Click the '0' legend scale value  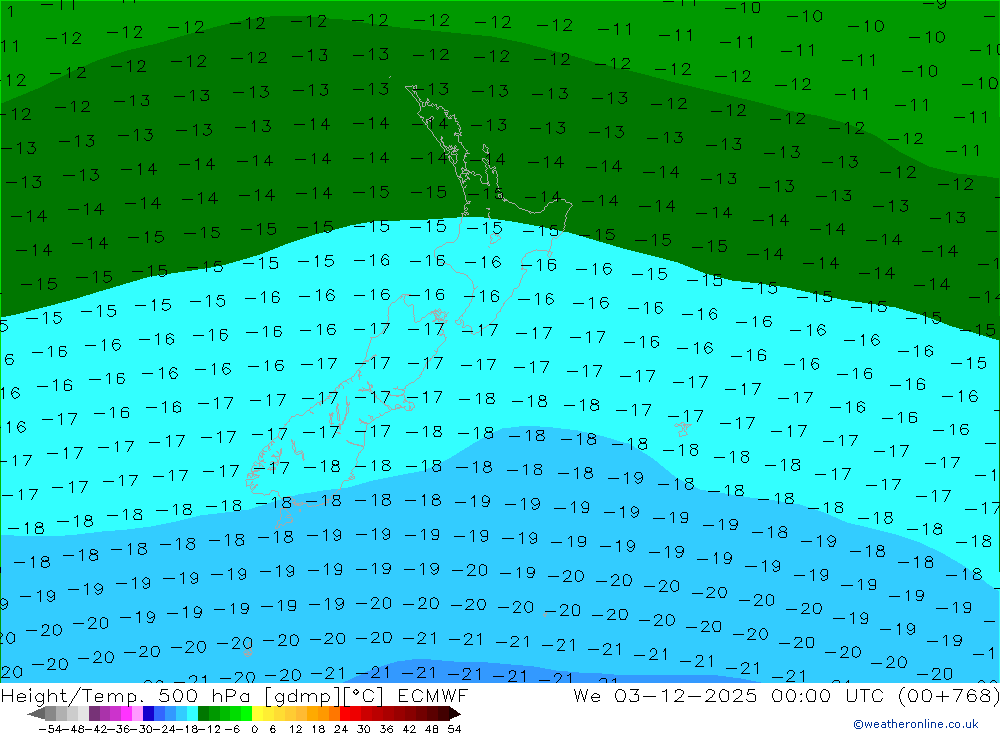click(x=254, y=729)
